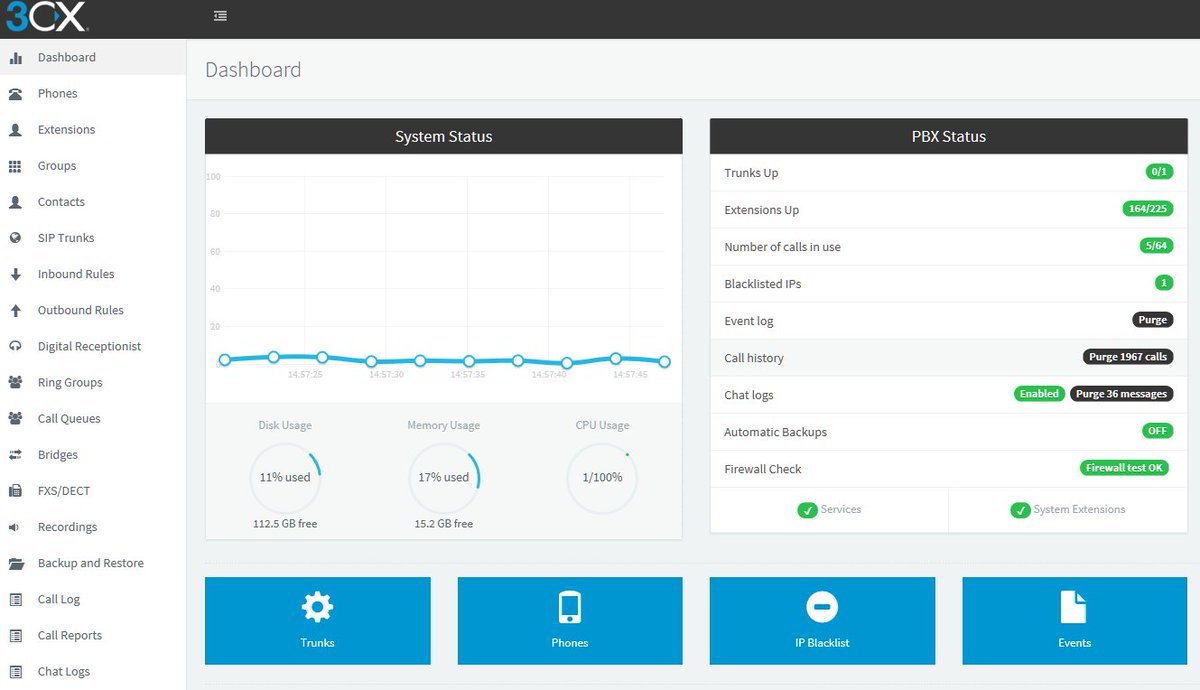The image size is (1200, 690).
Task: Click the 15.2 GB free text
Action: pos(444,524)
